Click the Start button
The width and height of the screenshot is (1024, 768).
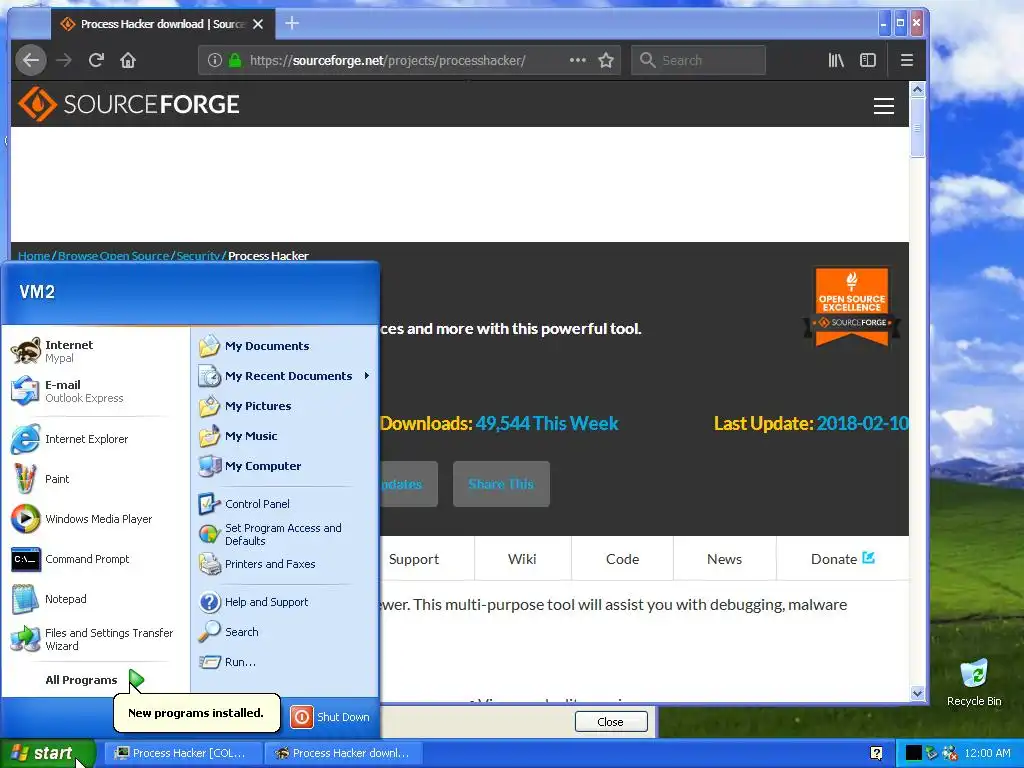47,753
